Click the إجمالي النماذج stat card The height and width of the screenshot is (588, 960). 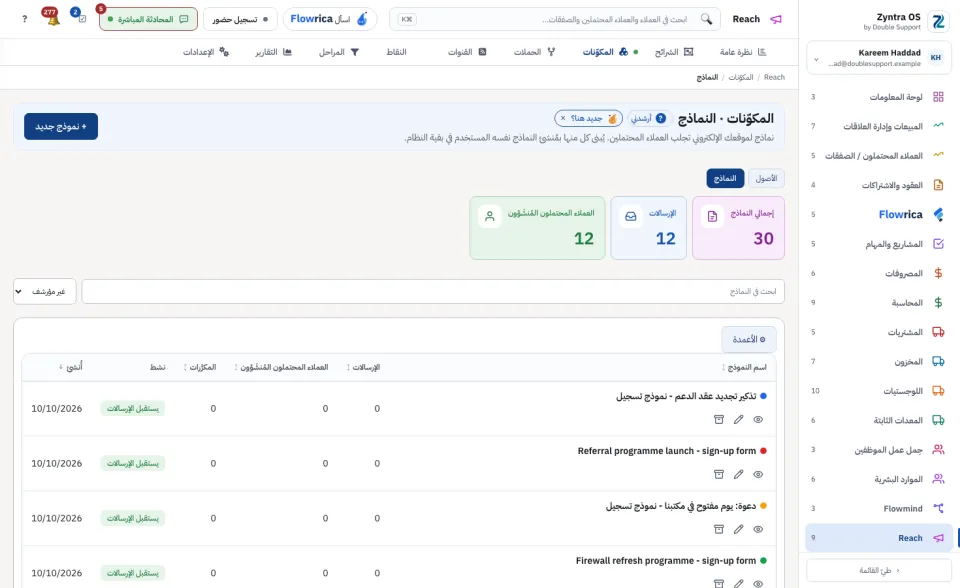[x=738, y=228]
